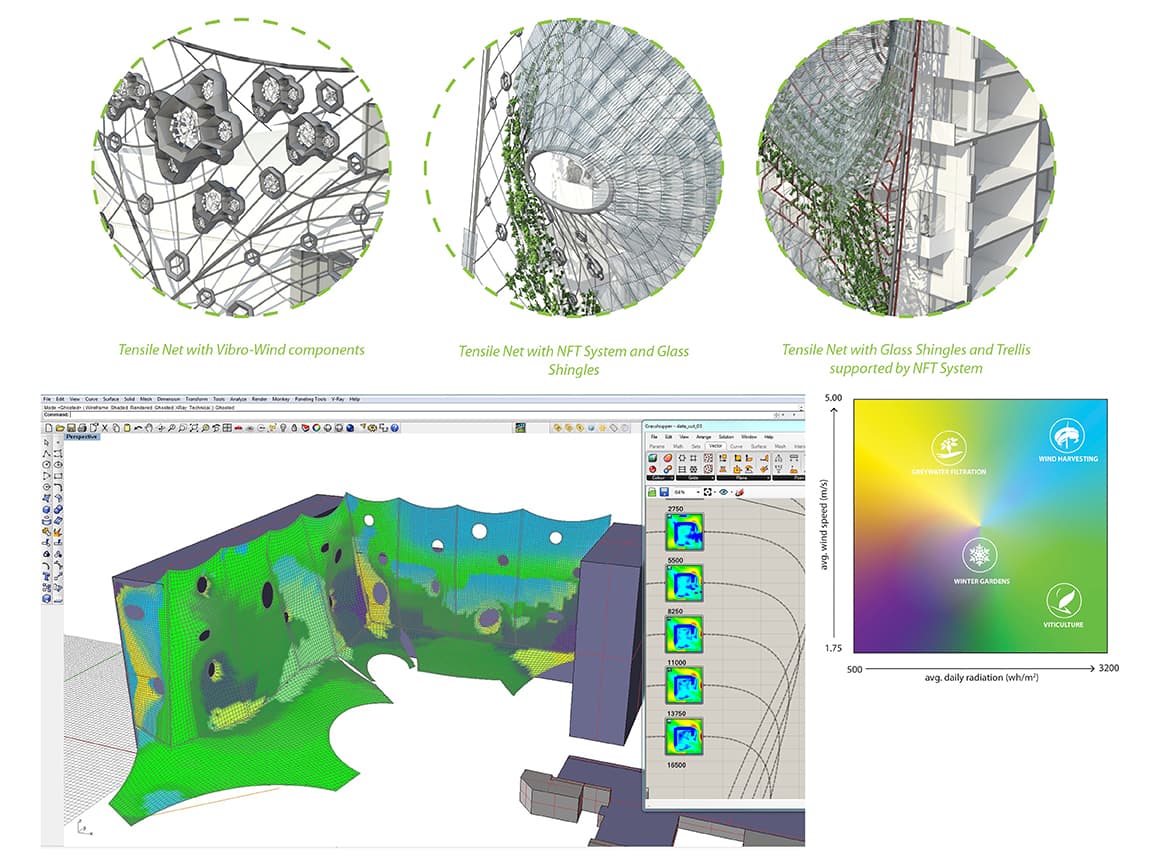
Task: Open the Rhino File menu
Action: click(x=46, y=399)
